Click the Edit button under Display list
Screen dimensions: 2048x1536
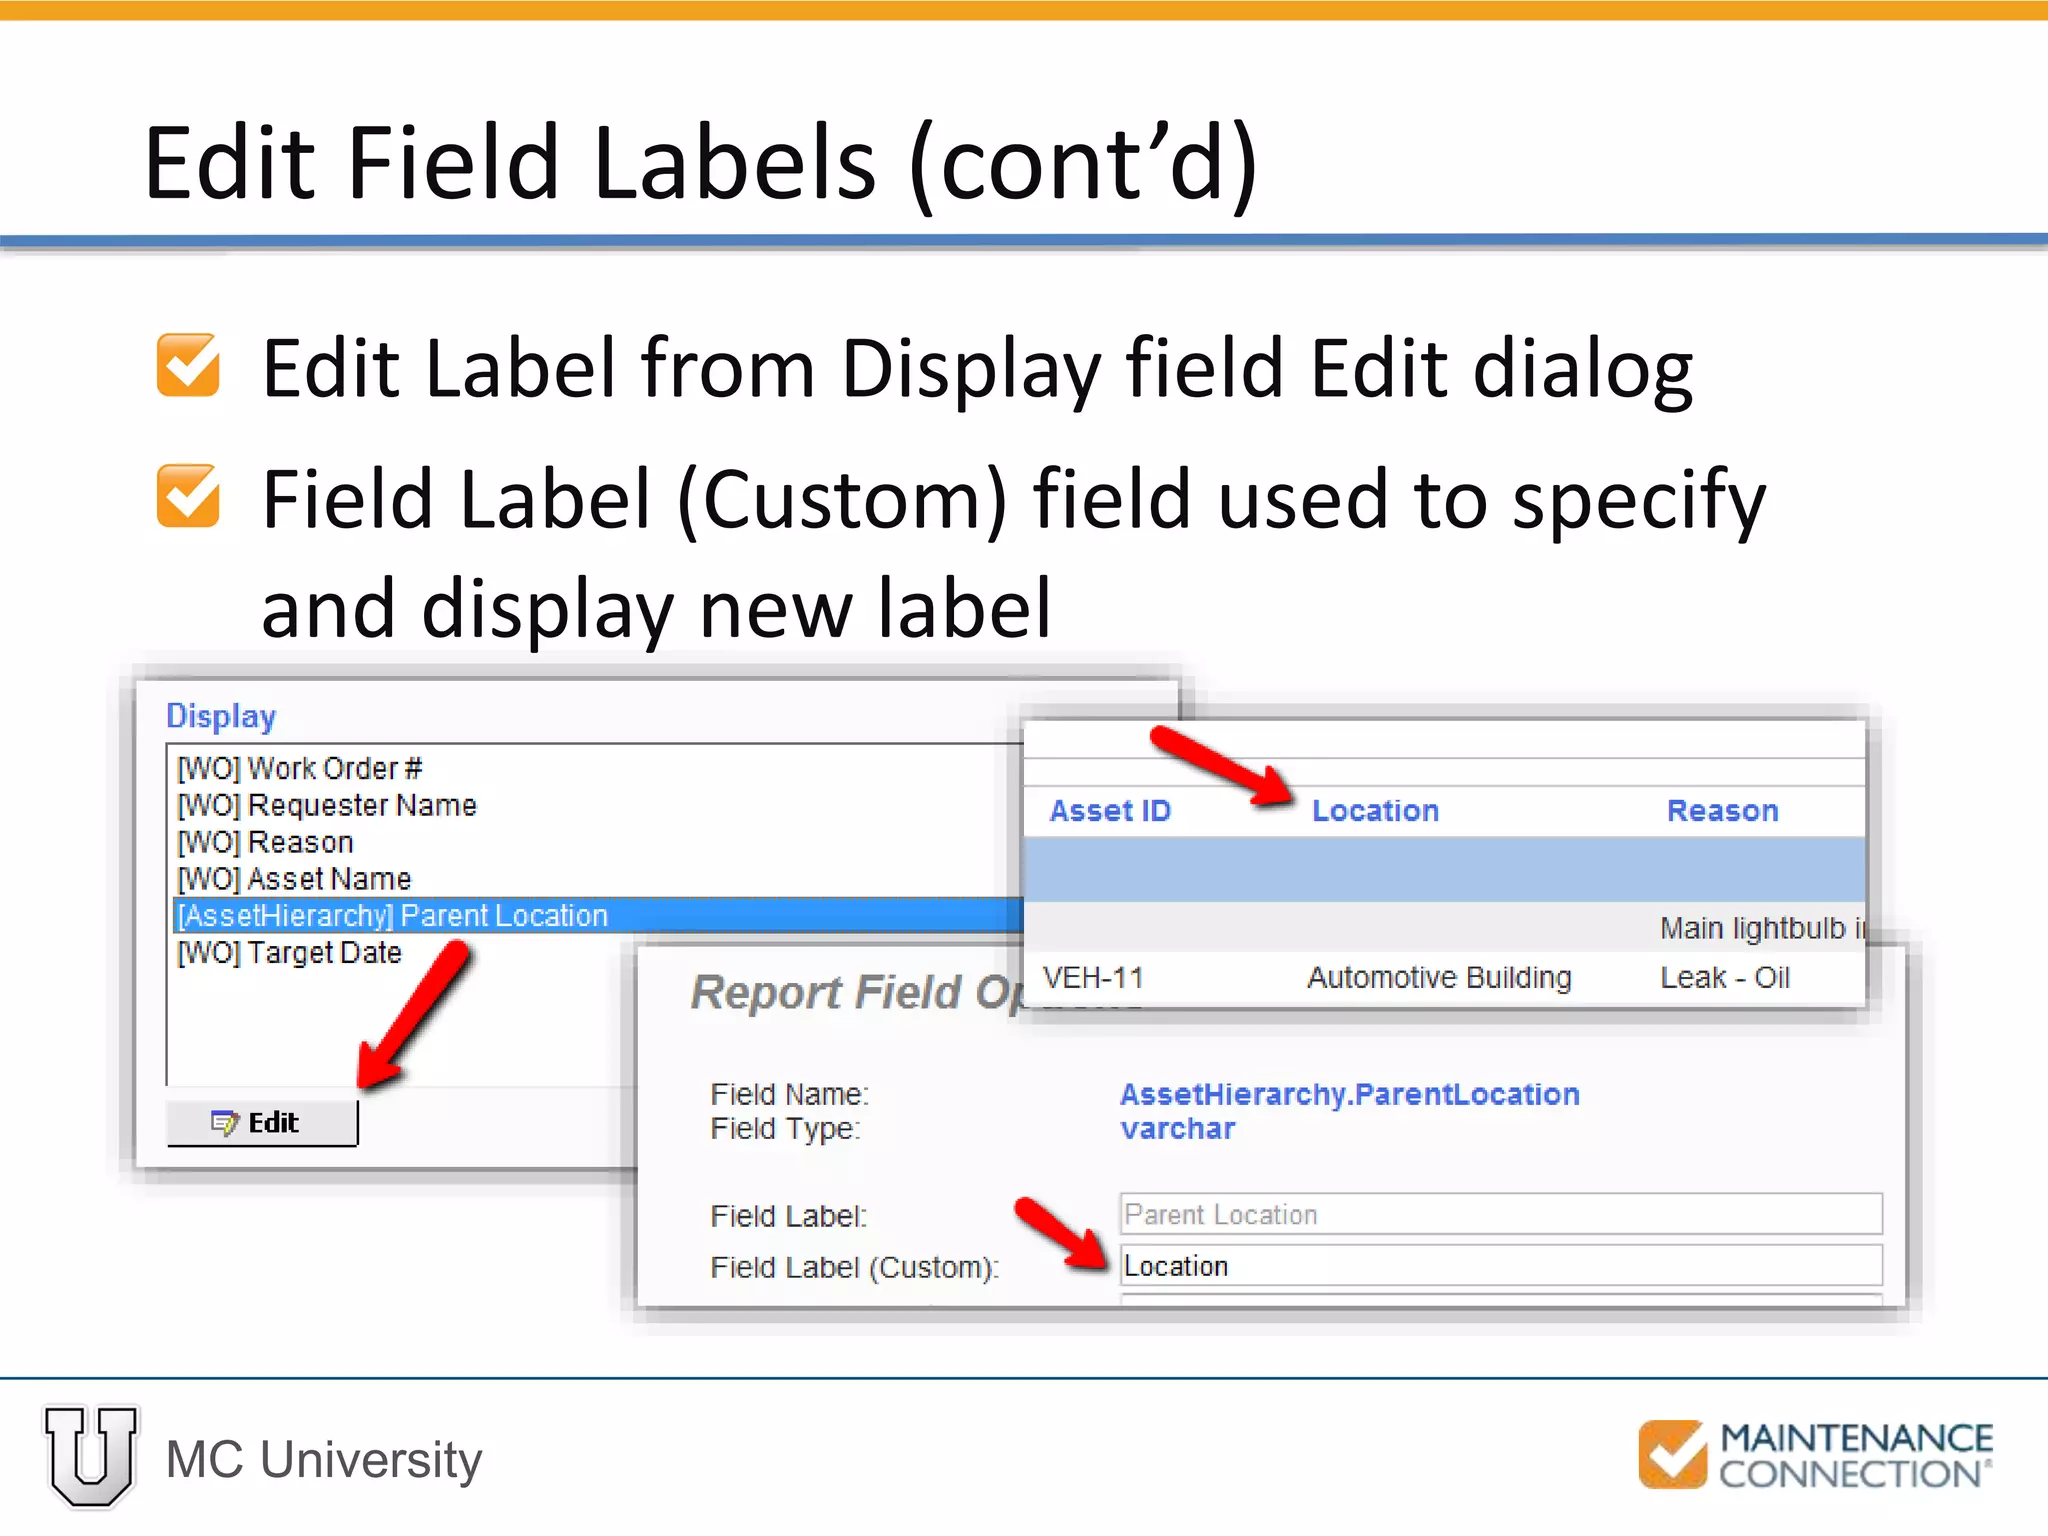tap(262, 1123)
